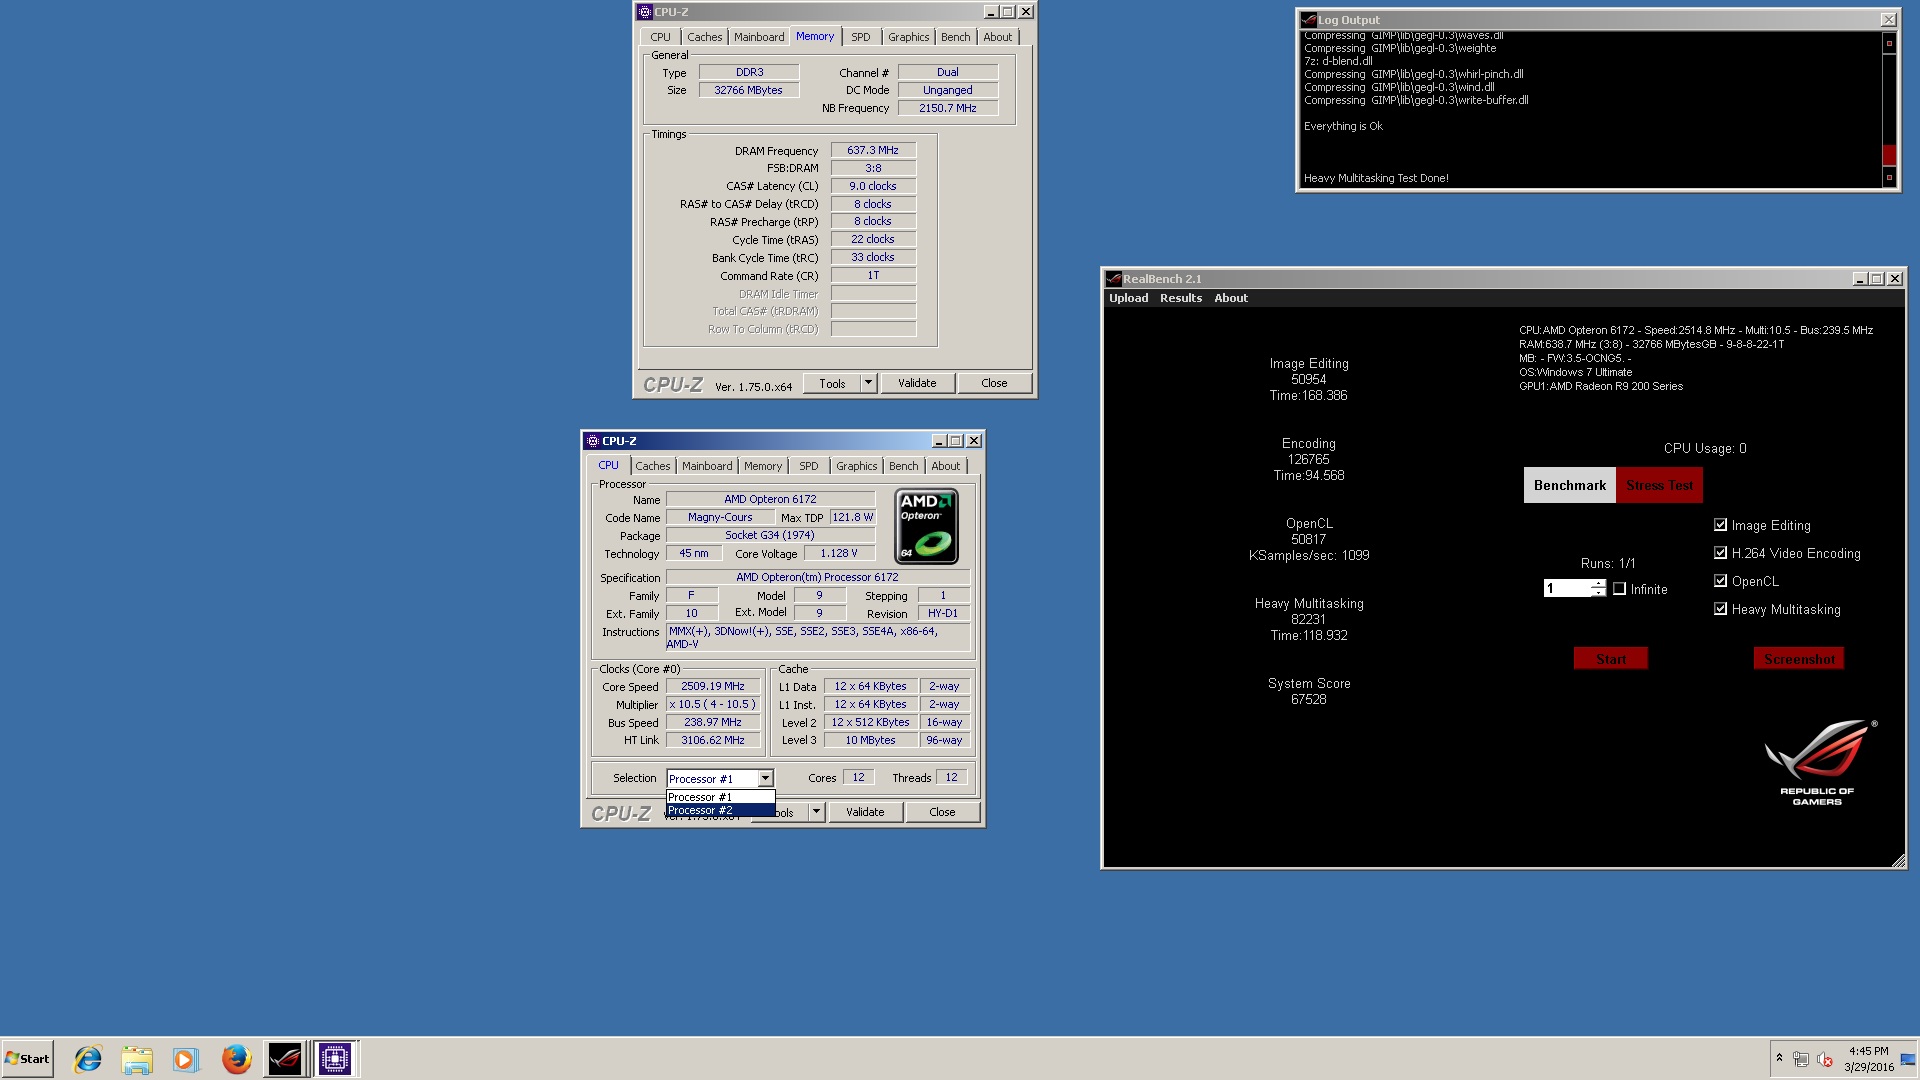Open CPU tab in Memory window
The height and width of the screenshot is (1080, 1920).
(x=660, y=37)
